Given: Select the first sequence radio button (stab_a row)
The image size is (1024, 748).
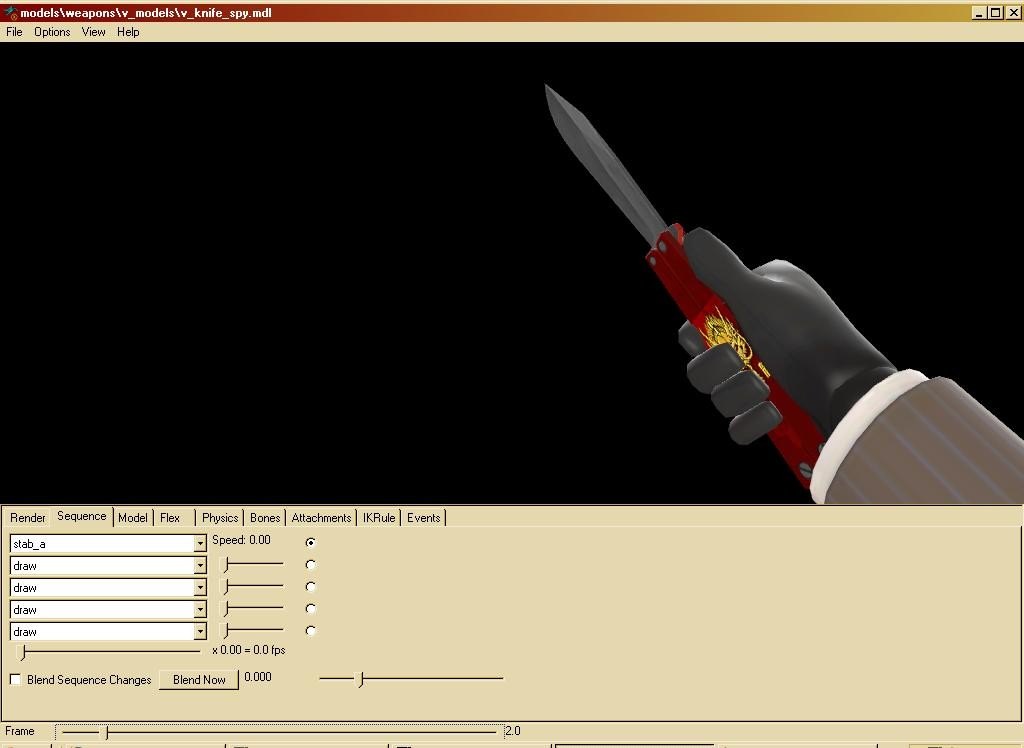Looking at the screenshot, I should [x=310, y=542].
